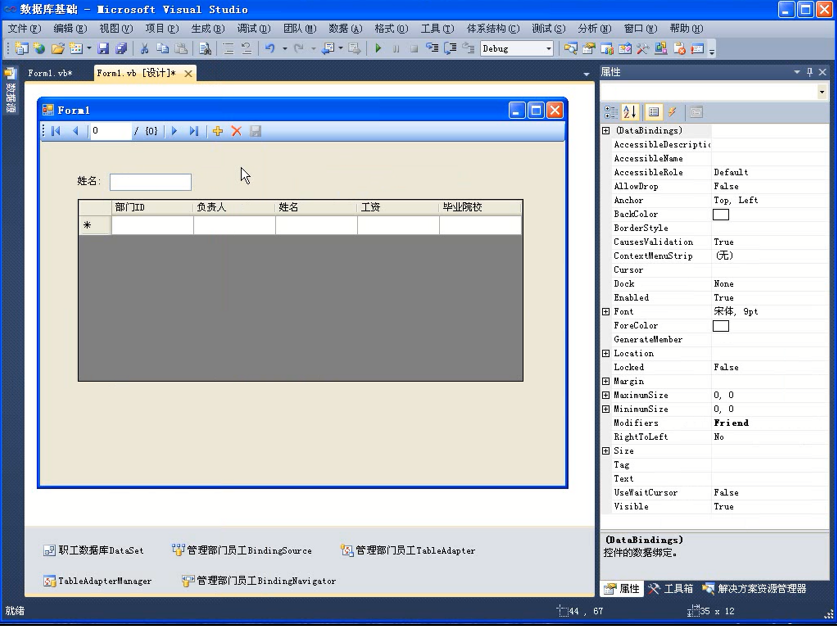This screenshot has height=626, width=837.
Task: Start debugging with the green play icon
Action: coord(378,48)
